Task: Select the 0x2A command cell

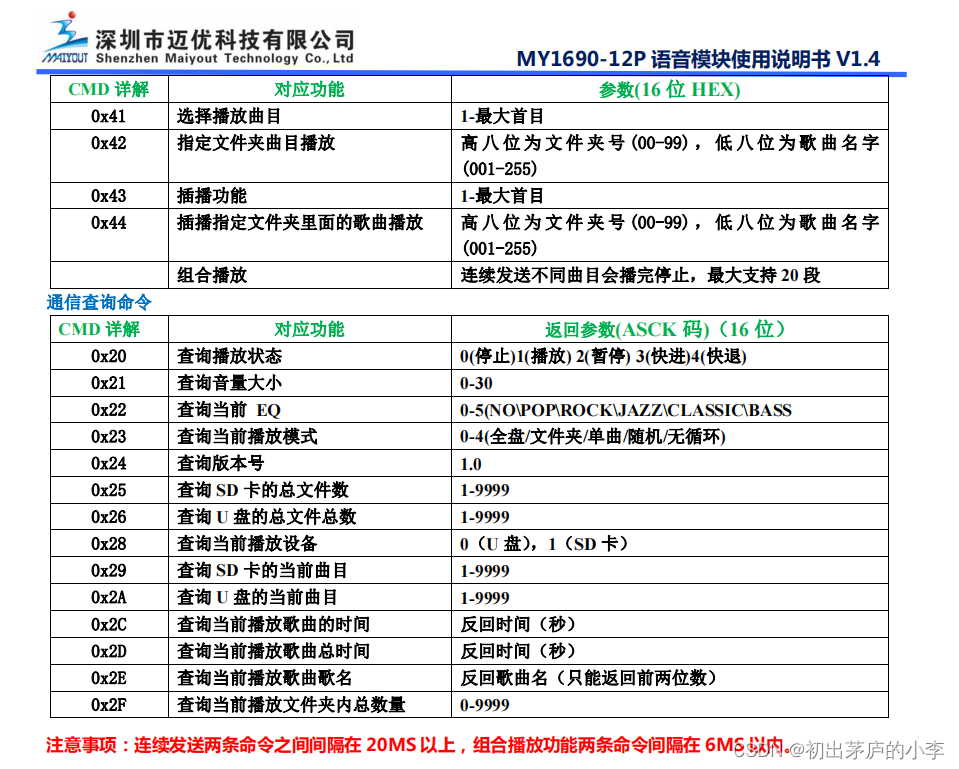Action: coord(109,597)
